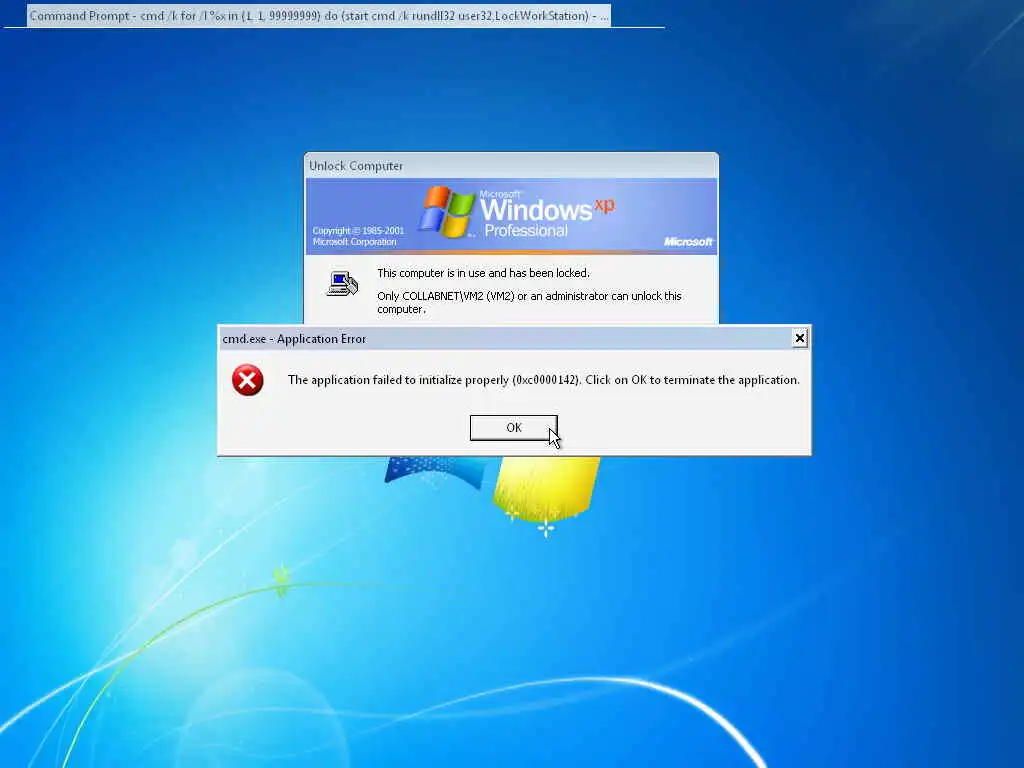This screenshot has height=768, width=1024.
Task: Select the Command Prompt window title bar
Action: (319, 16)
